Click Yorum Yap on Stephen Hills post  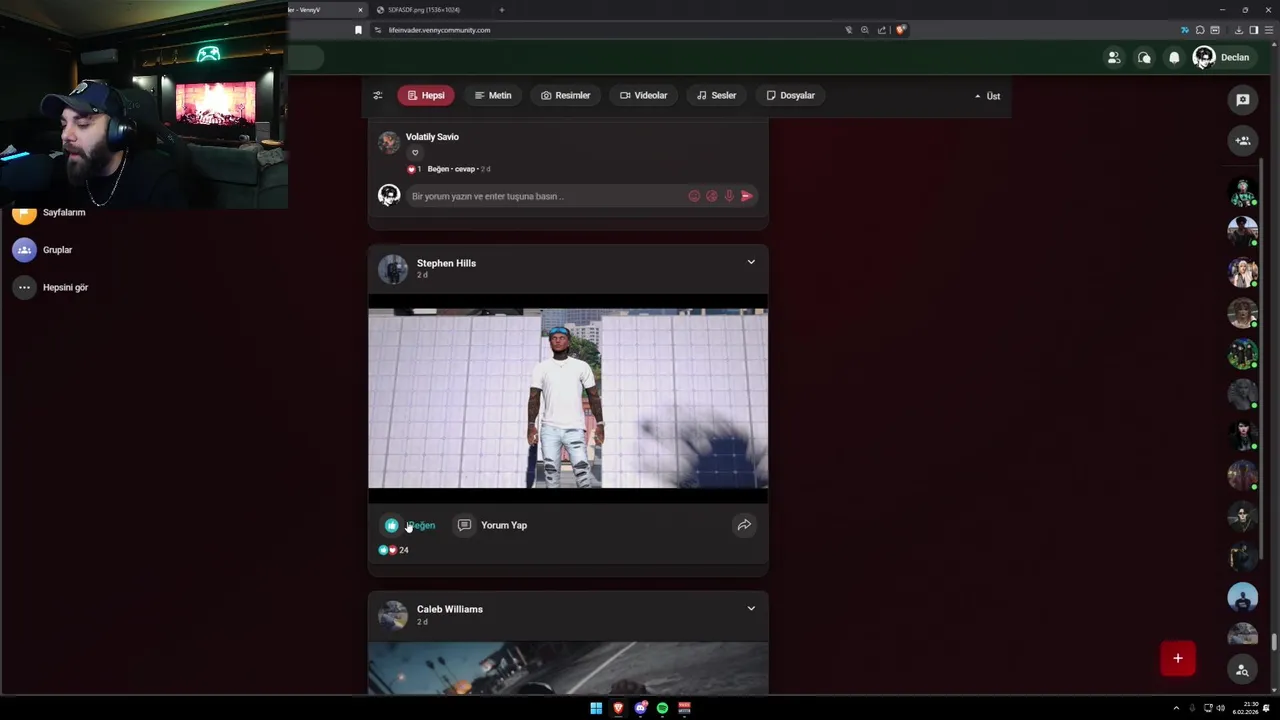pyautogui.click(x=492, y=525)
